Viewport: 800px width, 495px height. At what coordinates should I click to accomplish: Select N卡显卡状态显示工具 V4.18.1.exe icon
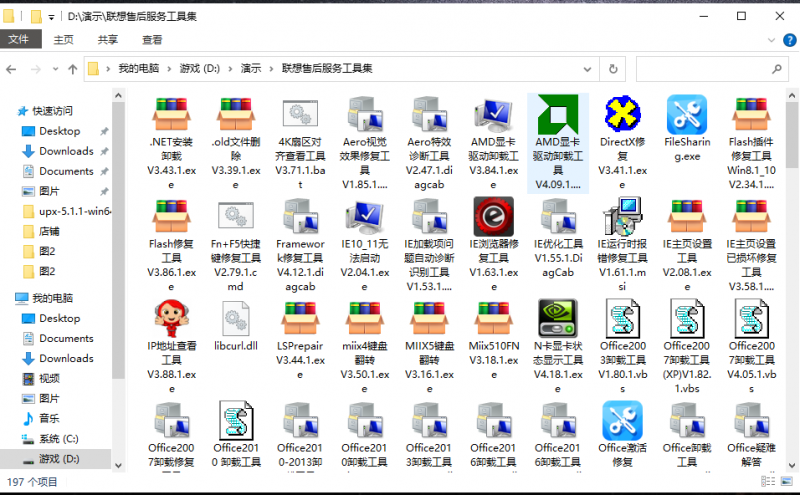tap(558, 318)
